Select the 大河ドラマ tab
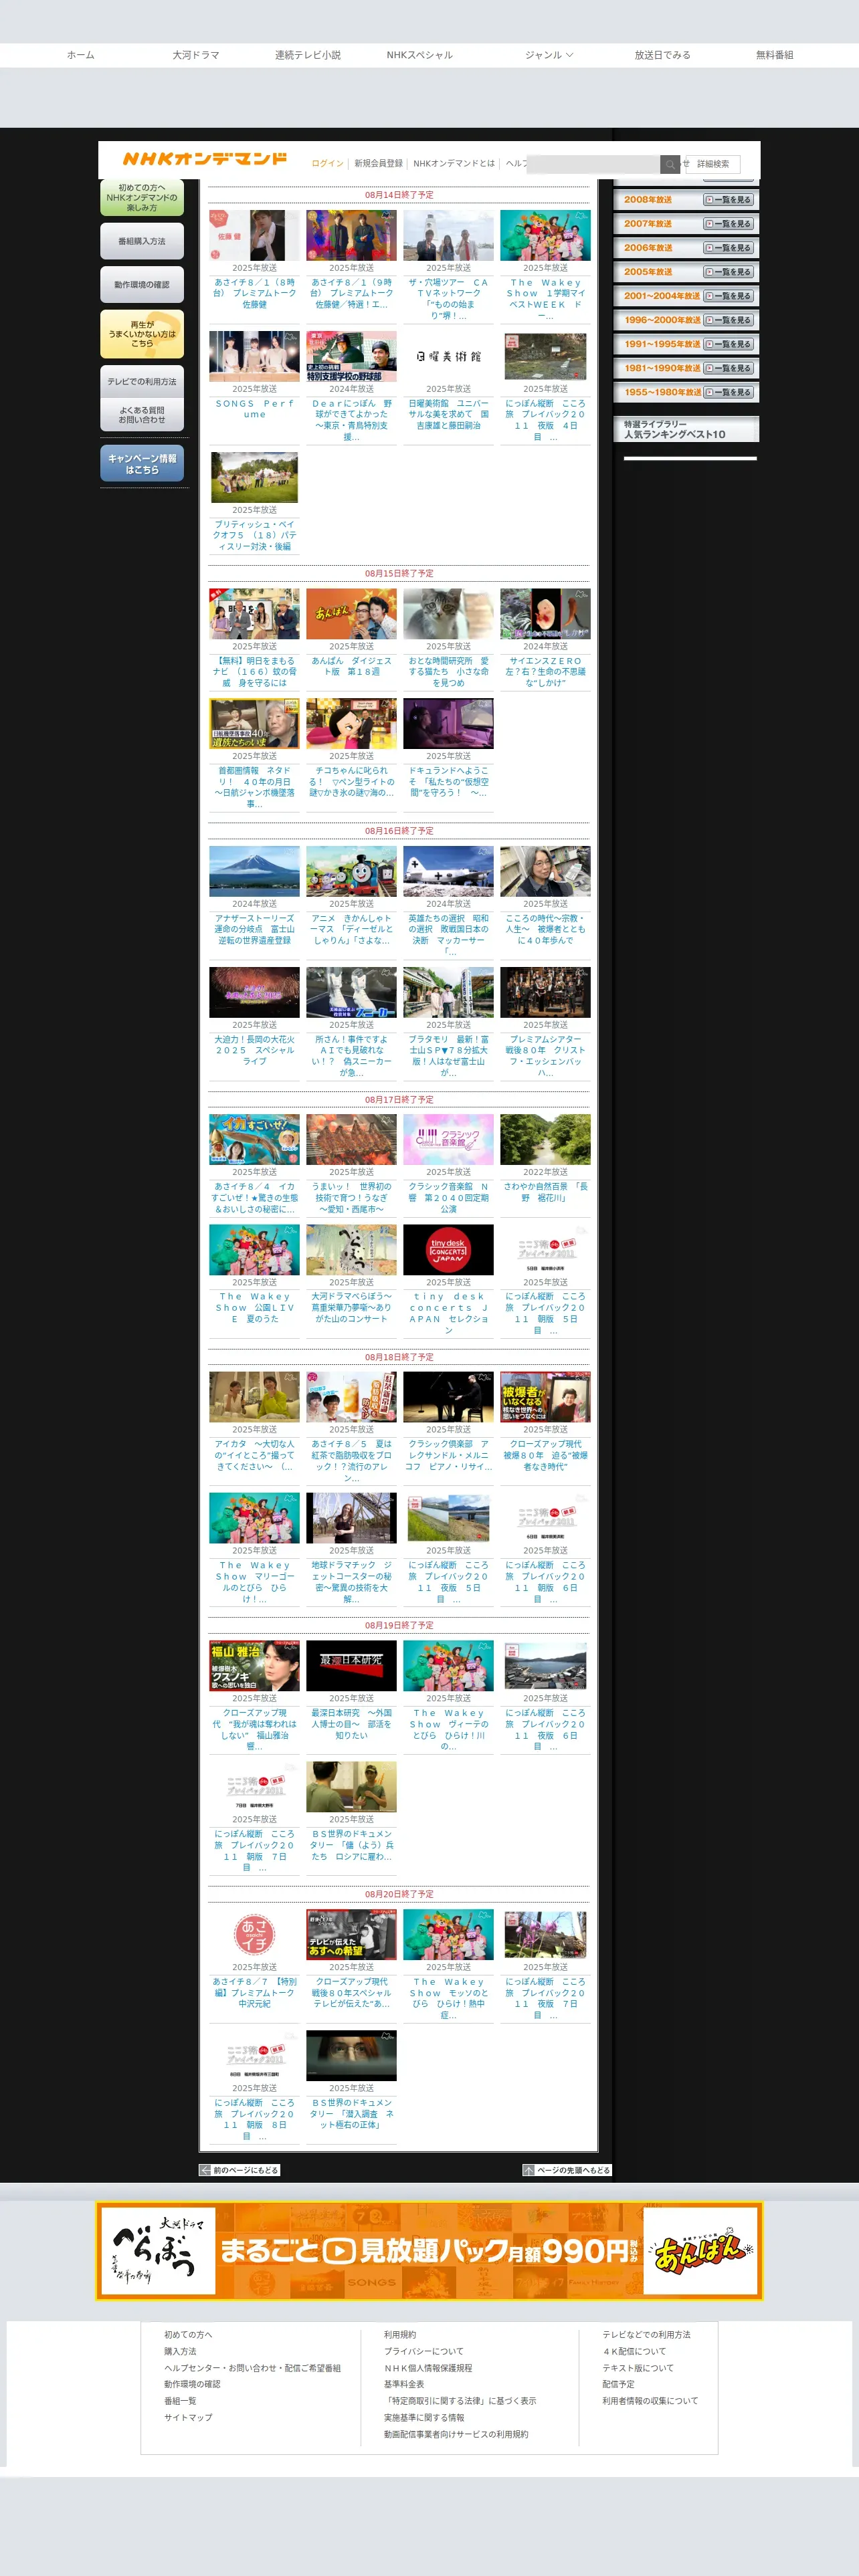Image resolution: width=859 pixels, height=2576 pixels. pyautogui.click(x=196, y=55)
